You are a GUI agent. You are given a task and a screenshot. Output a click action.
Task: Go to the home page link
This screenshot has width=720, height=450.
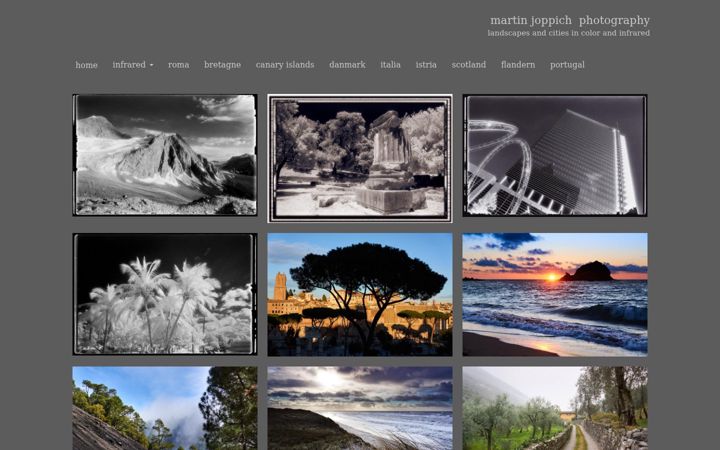point(86,65)
